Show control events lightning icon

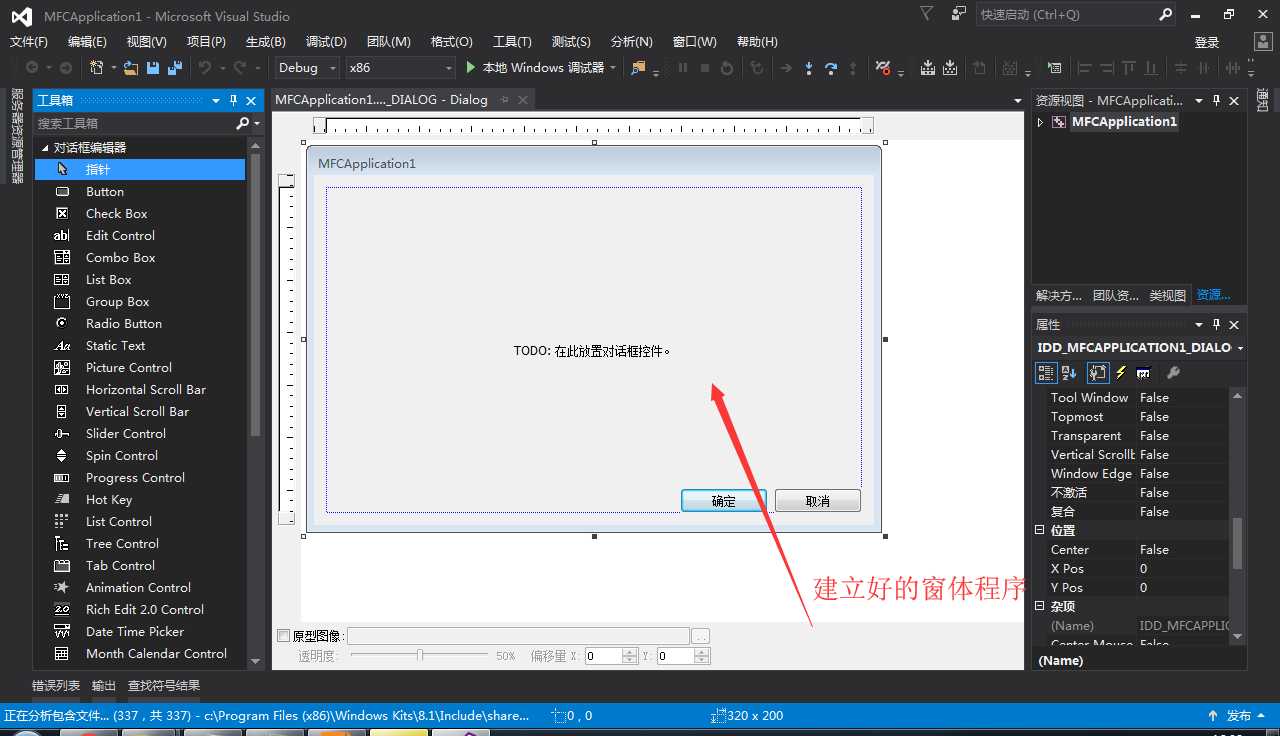coord(1121,373)
